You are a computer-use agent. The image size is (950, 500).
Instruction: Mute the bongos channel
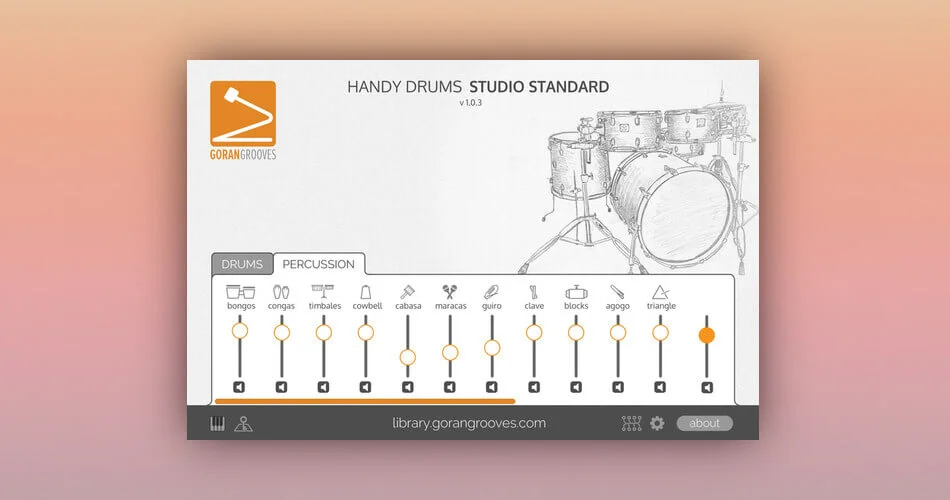[x=239, y=387]
